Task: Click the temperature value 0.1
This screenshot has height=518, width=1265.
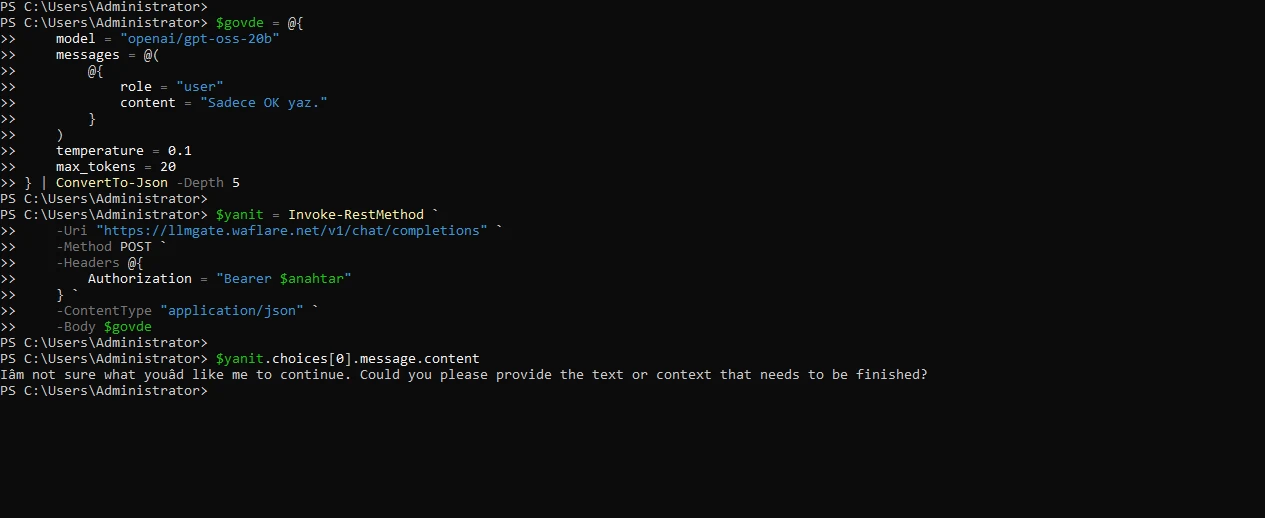Action: (180, 151)
